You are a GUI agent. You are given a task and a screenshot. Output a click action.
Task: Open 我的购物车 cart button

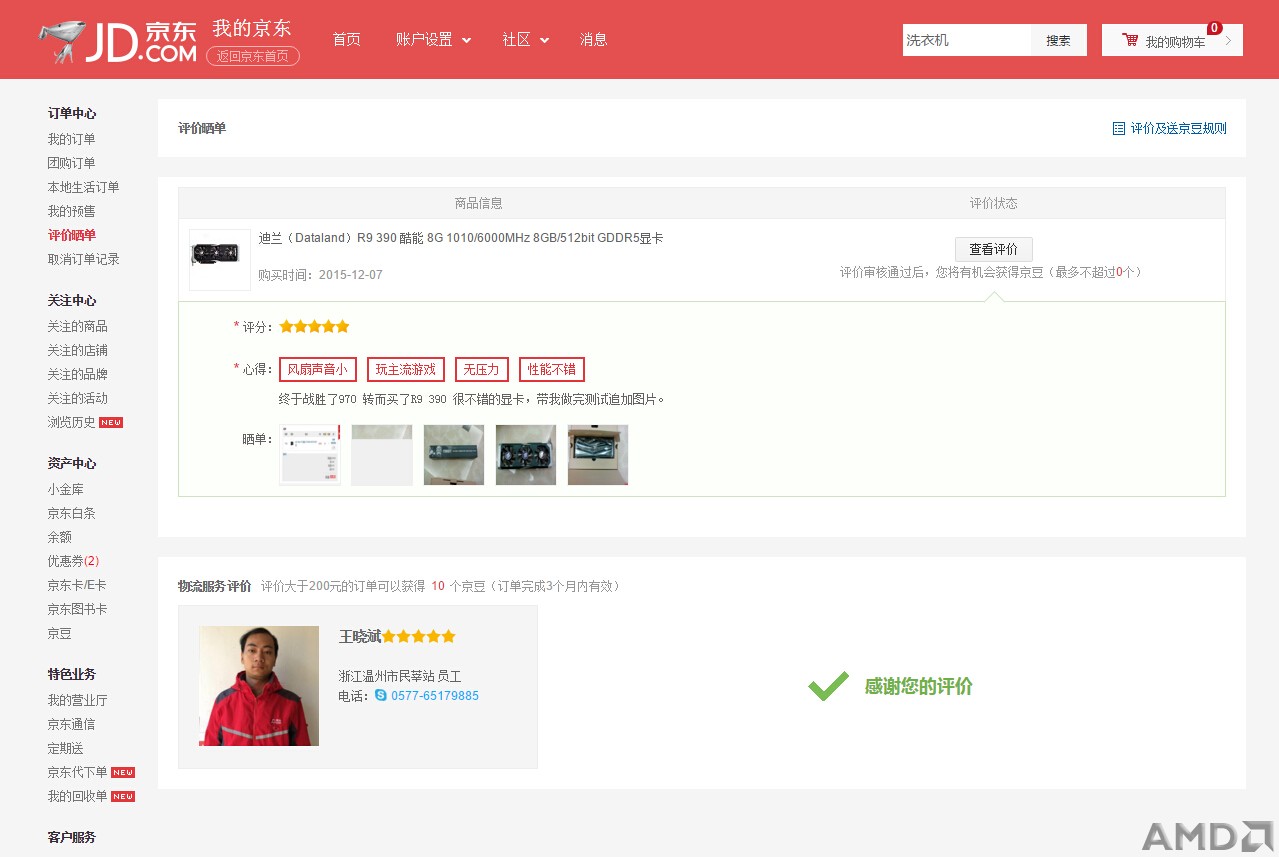[1172, 40]
